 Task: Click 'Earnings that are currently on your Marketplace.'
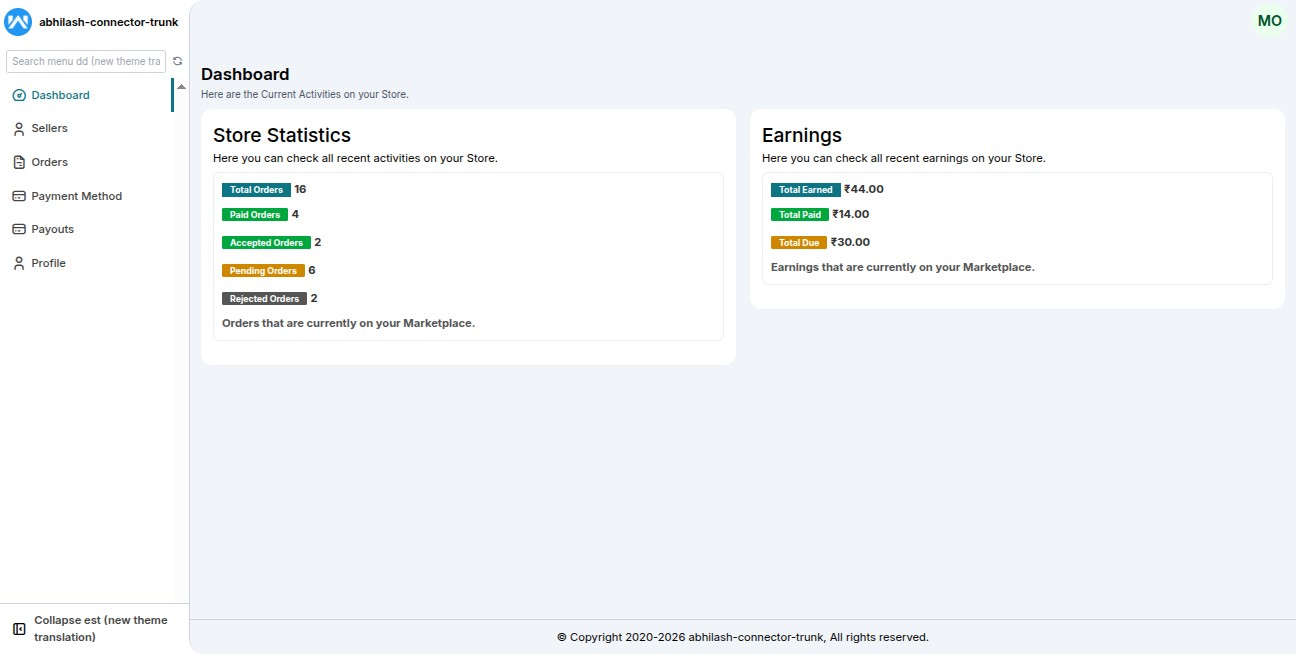(903, 267)
